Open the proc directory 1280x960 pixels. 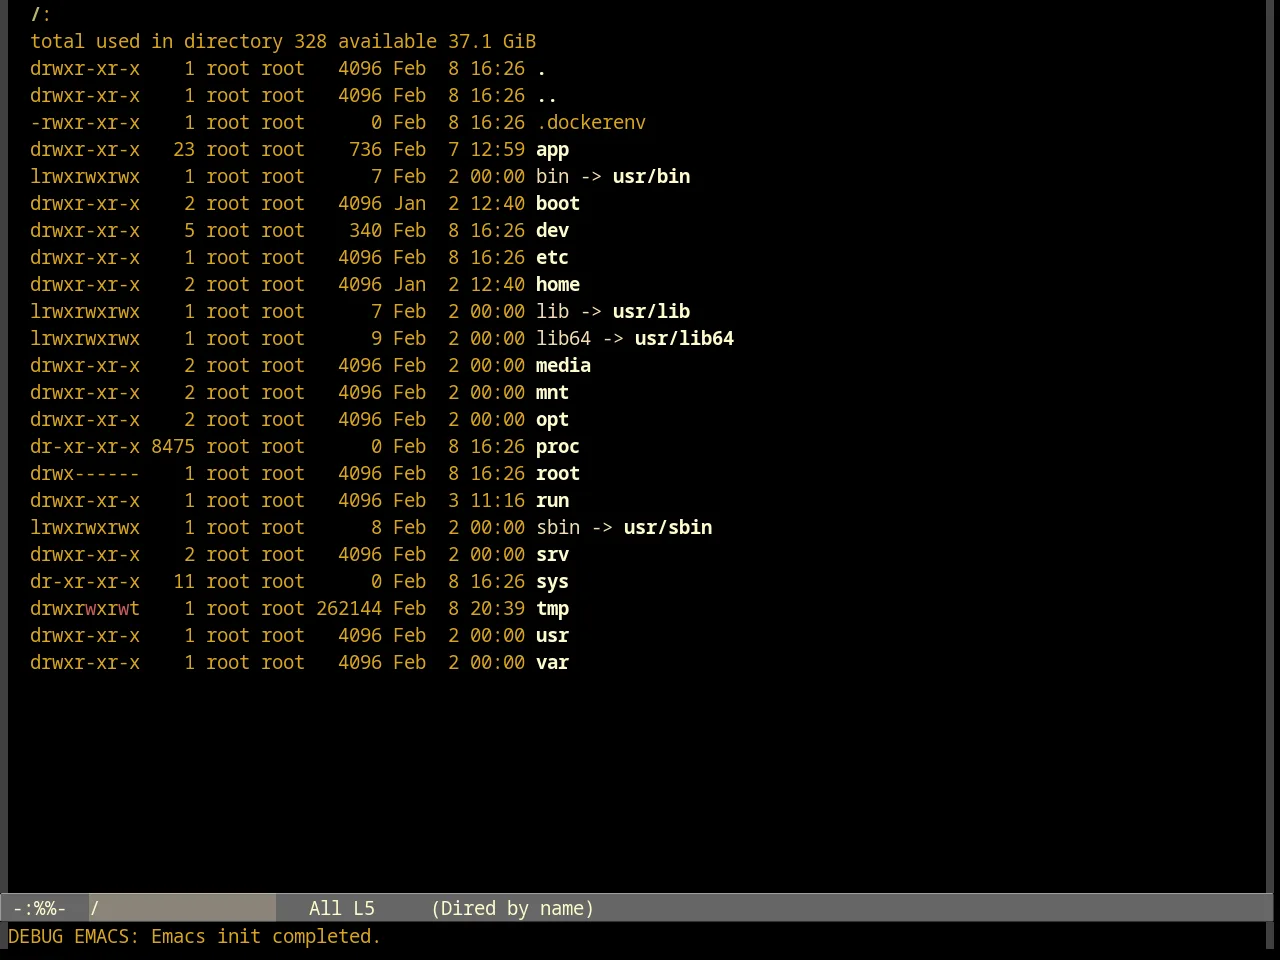558,447
